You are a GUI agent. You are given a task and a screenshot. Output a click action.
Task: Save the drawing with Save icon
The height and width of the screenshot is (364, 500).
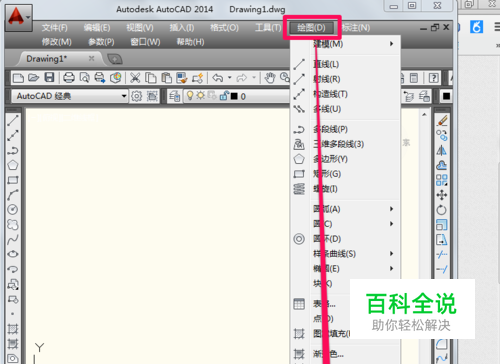click(49, 78)
